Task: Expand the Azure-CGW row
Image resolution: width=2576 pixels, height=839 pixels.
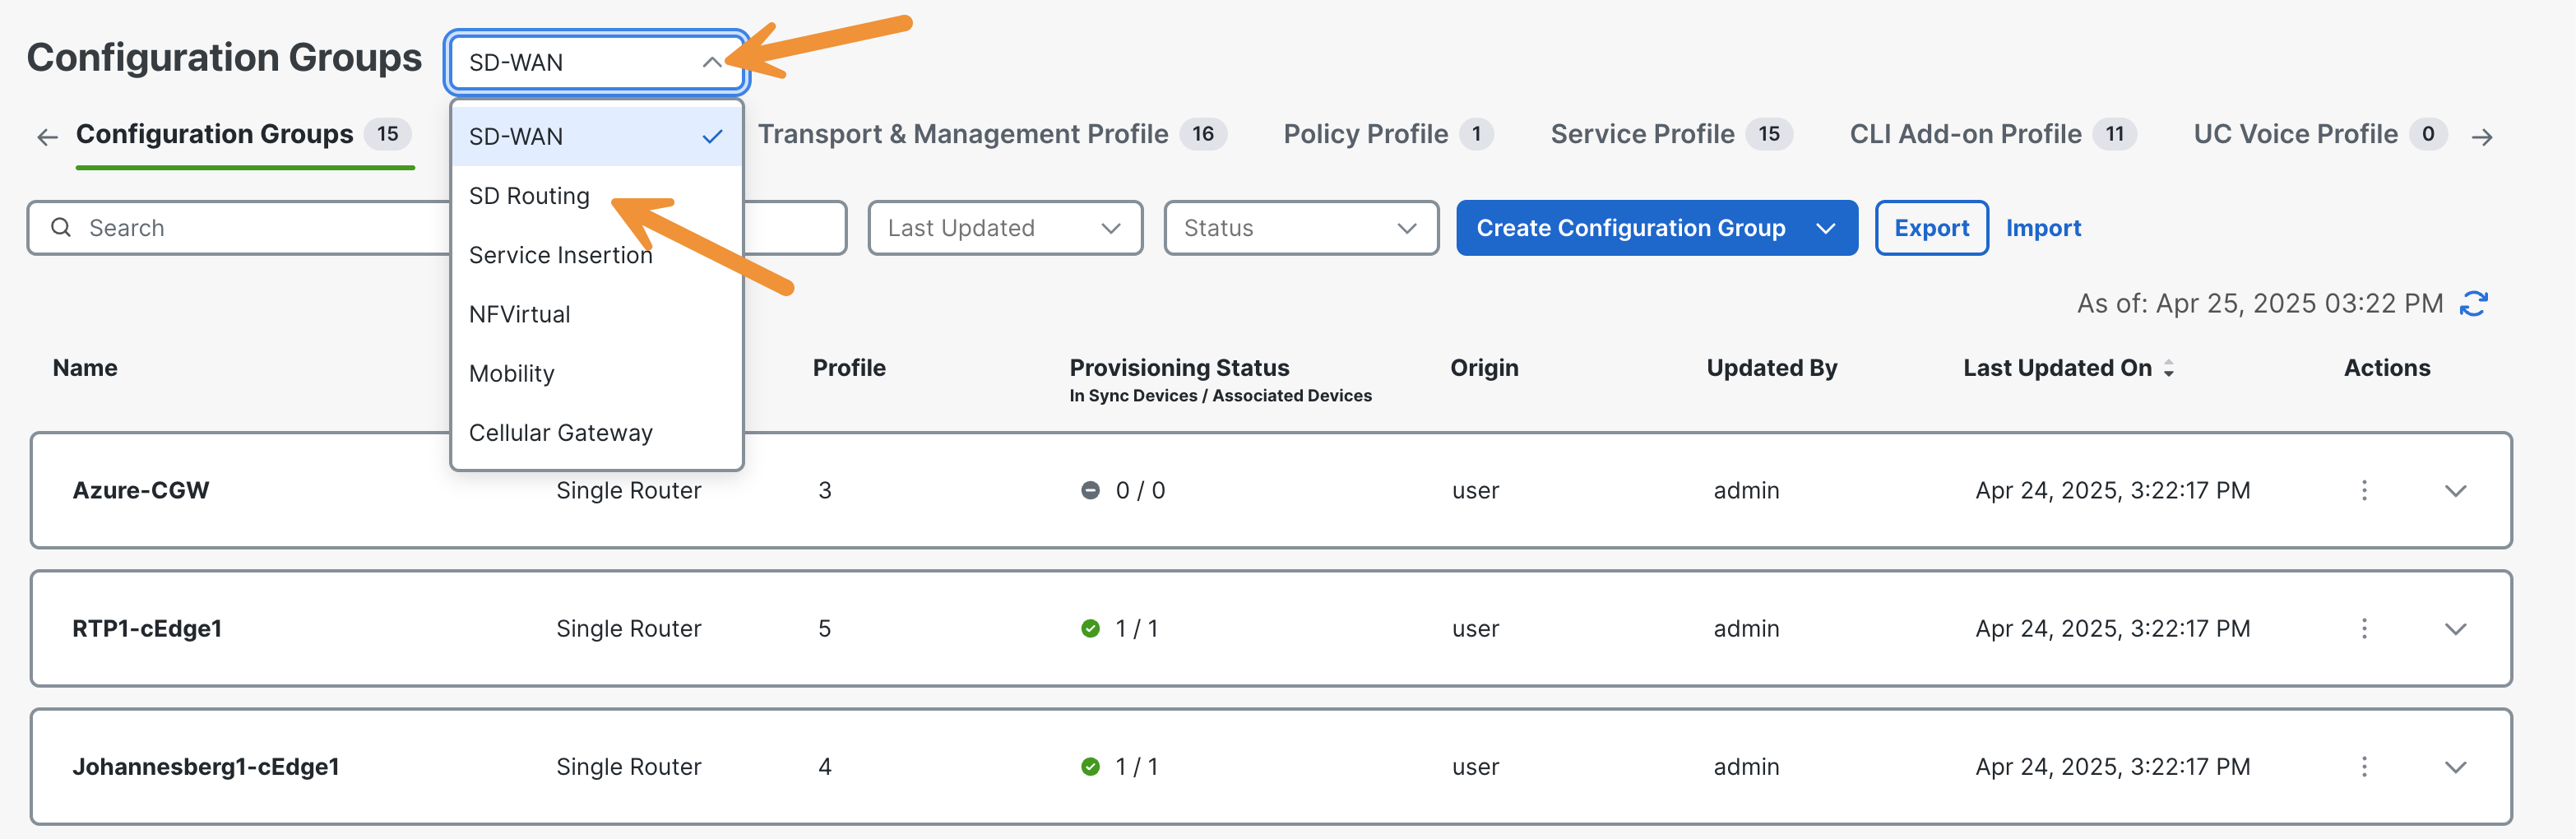Action: pos(2455,491)
